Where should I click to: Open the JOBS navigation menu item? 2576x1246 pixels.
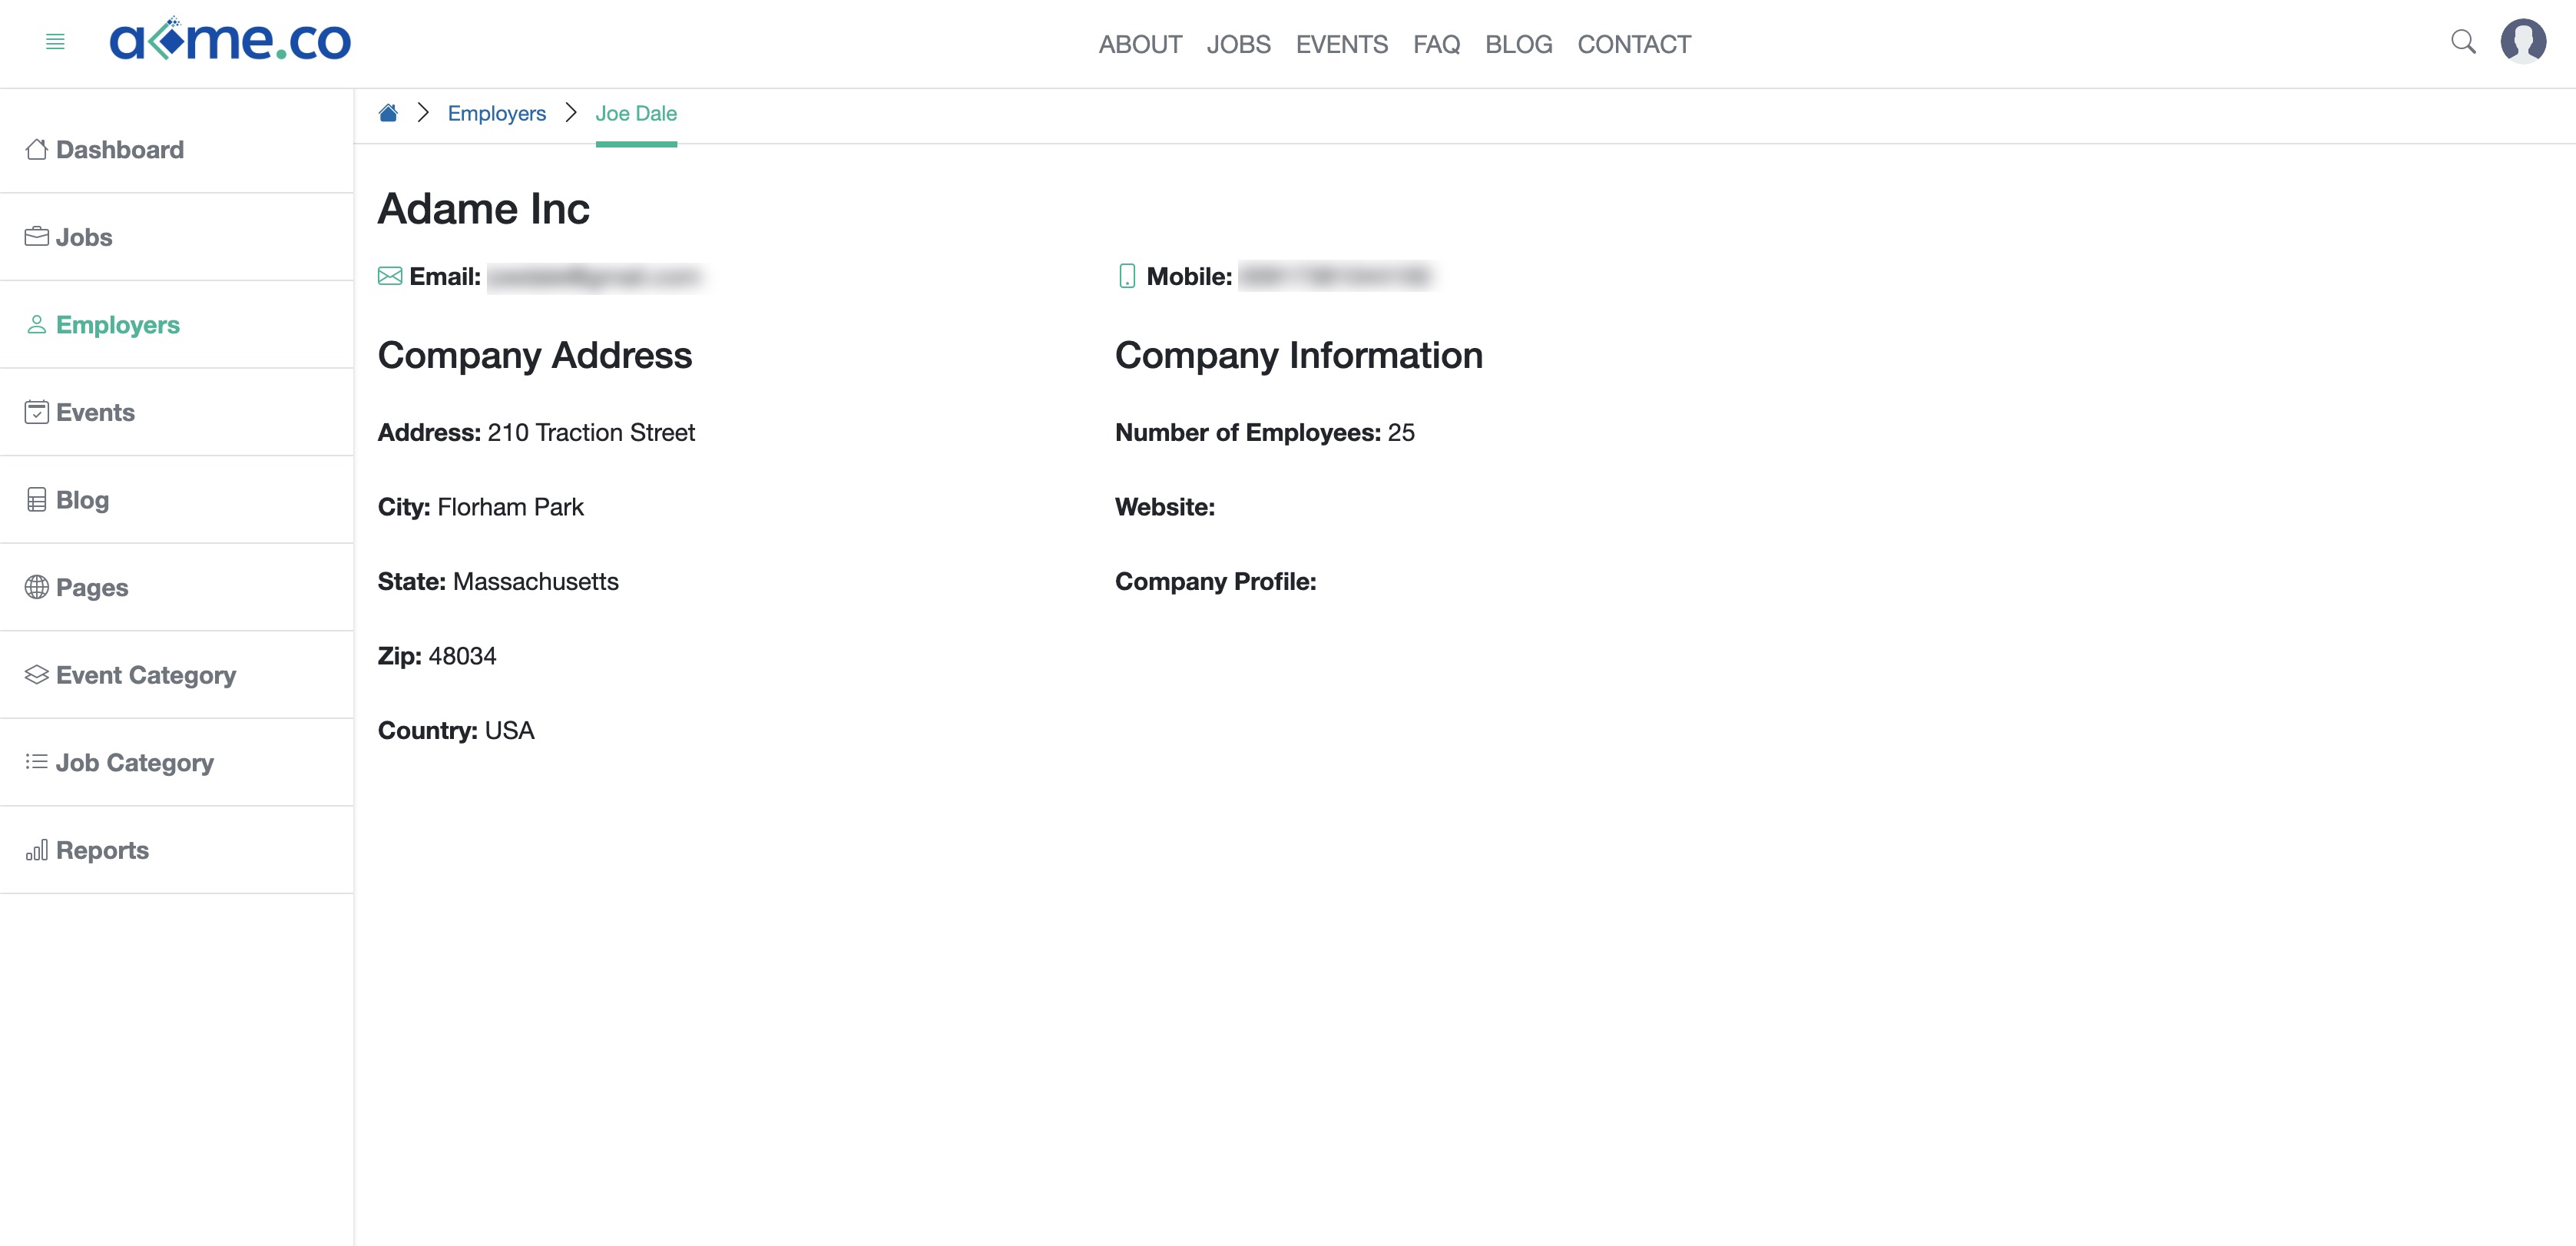(x=1239, y=45)
